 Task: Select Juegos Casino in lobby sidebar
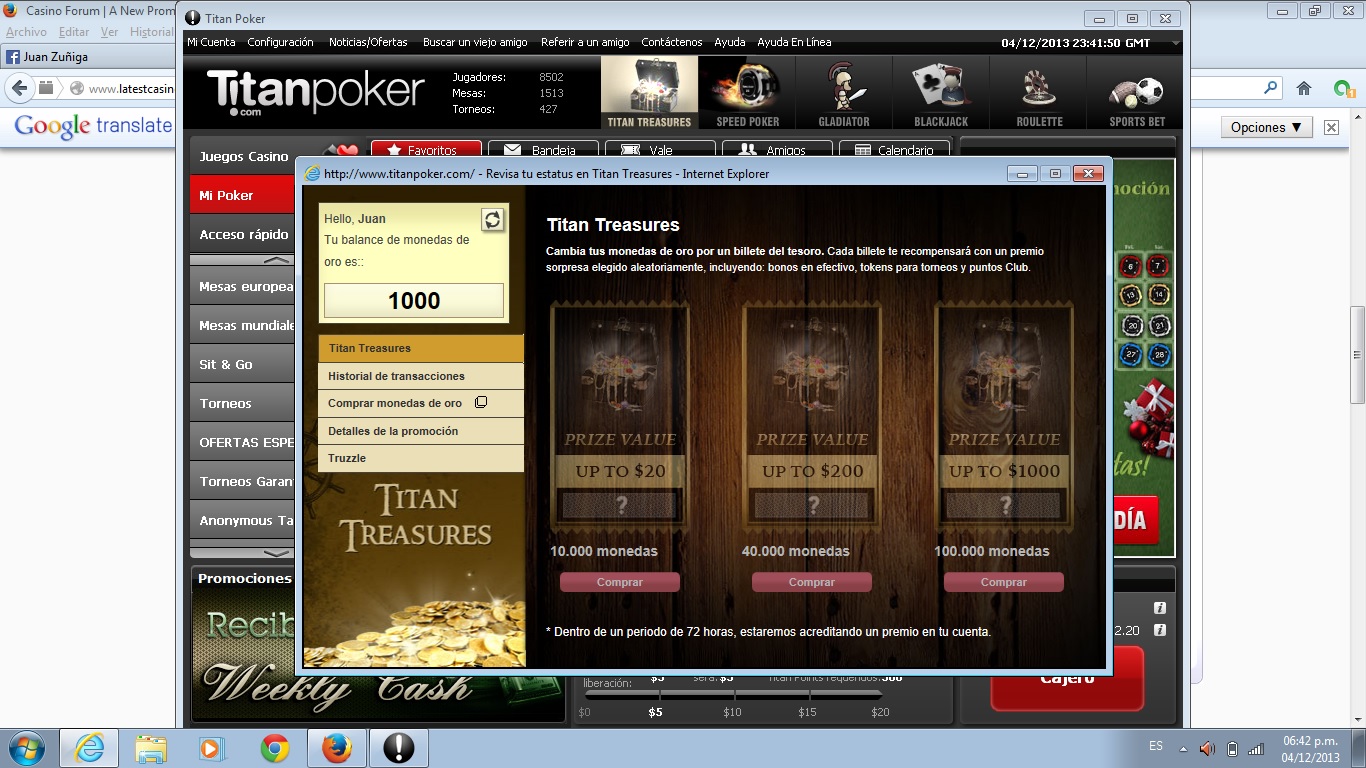242,156
